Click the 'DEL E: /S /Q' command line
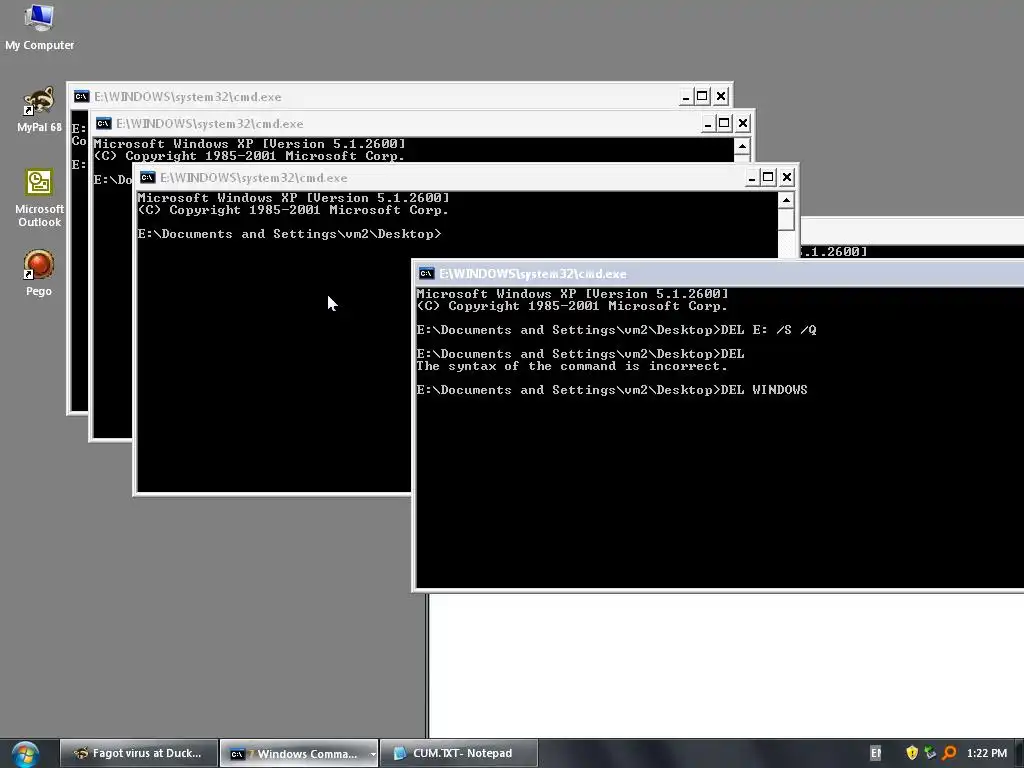The width and height of the screenshot is (1024, 768). tap(616, 330)
